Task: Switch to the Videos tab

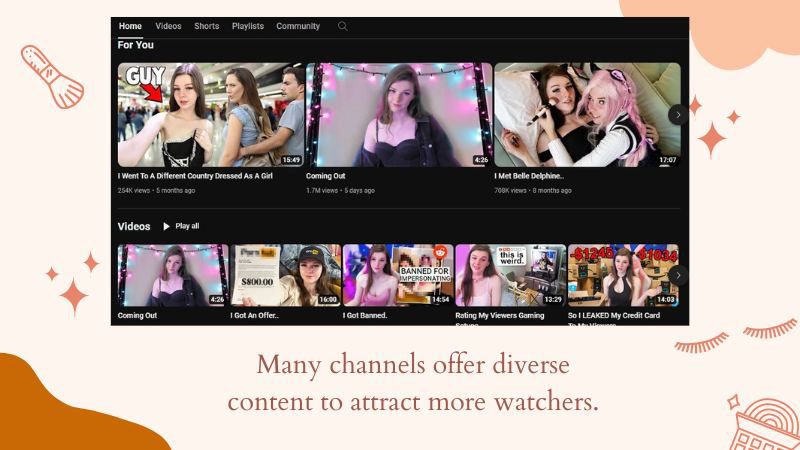Action: (x=168, y=26)
